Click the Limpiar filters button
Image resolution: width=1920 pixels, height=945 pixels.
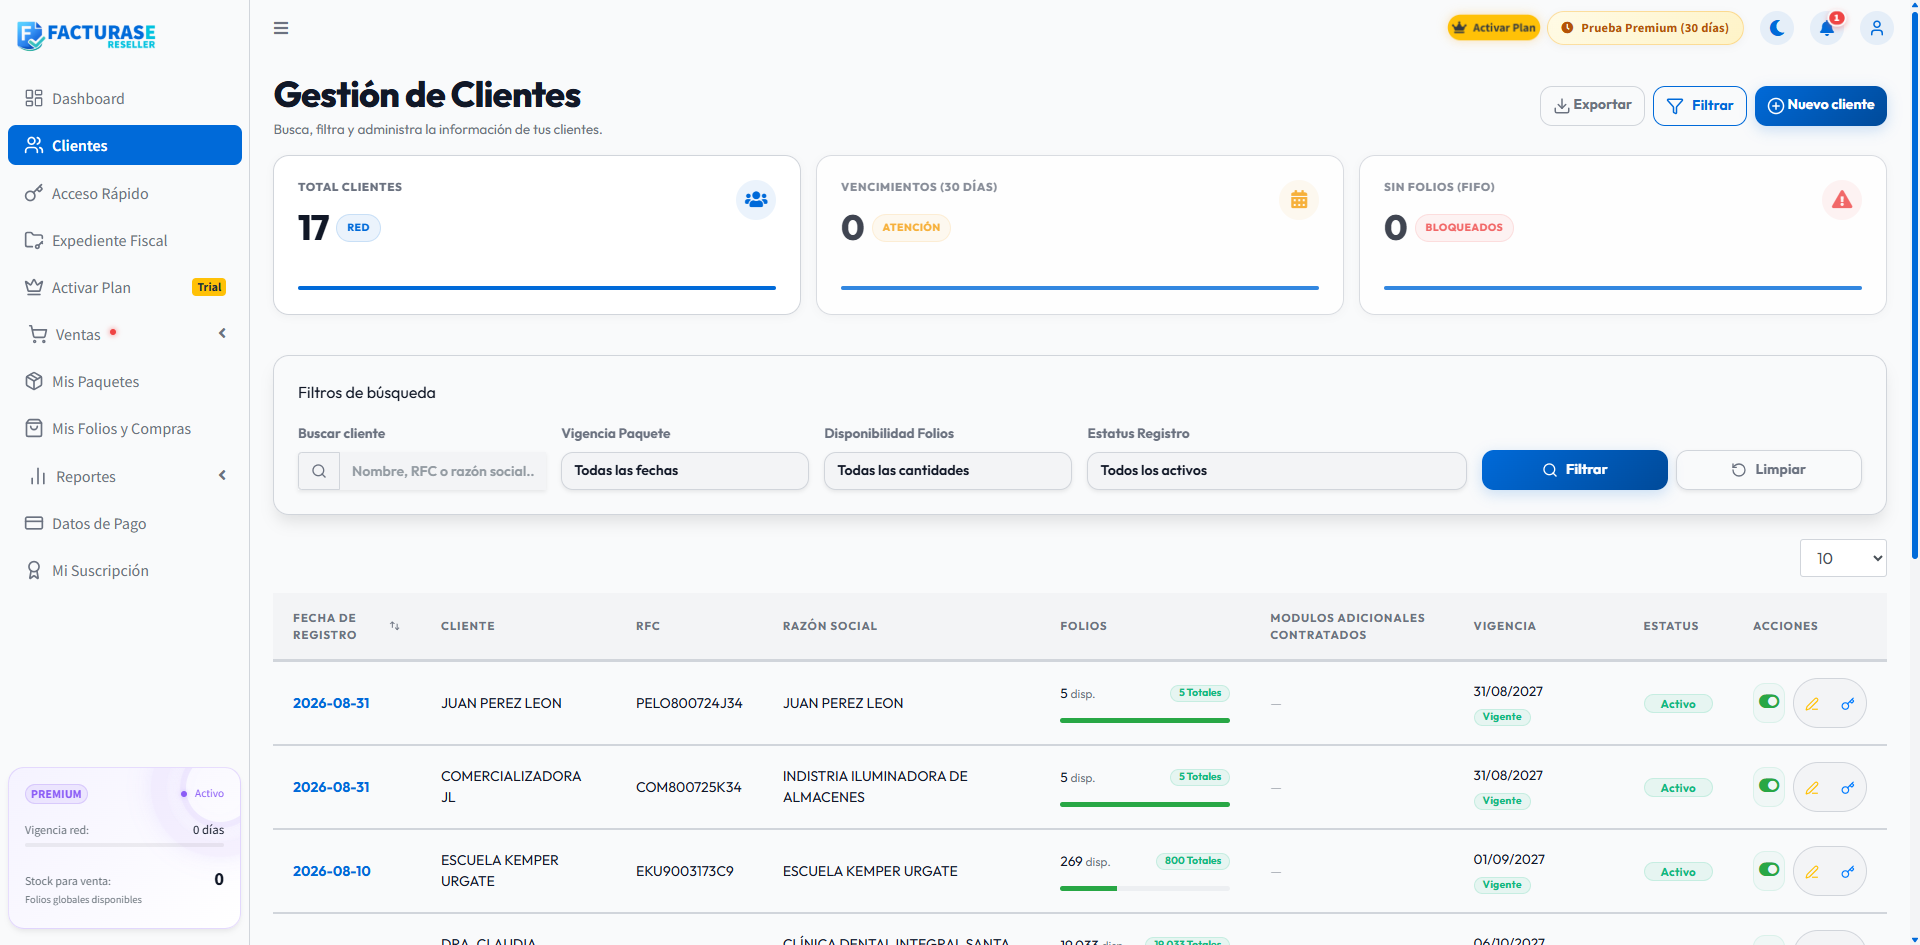1768,470
